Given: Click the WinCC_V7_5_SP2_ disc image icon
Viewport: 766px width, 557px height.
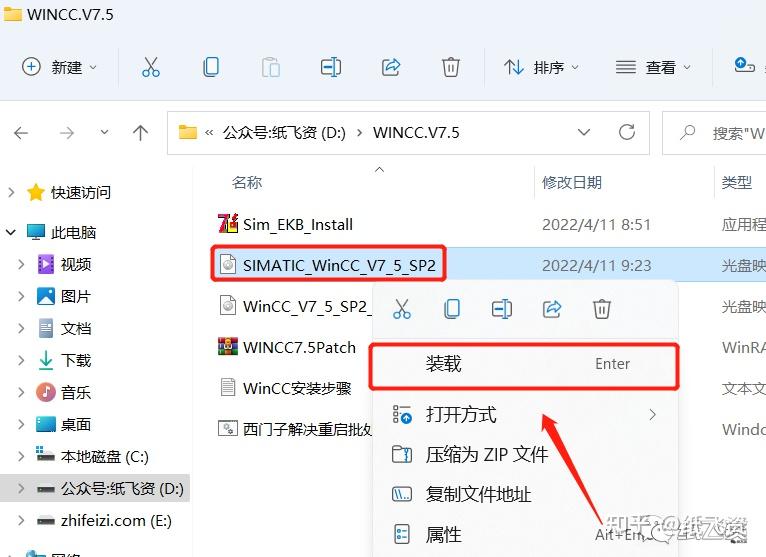Looking at the screenshot, I should tap(228, 306).
